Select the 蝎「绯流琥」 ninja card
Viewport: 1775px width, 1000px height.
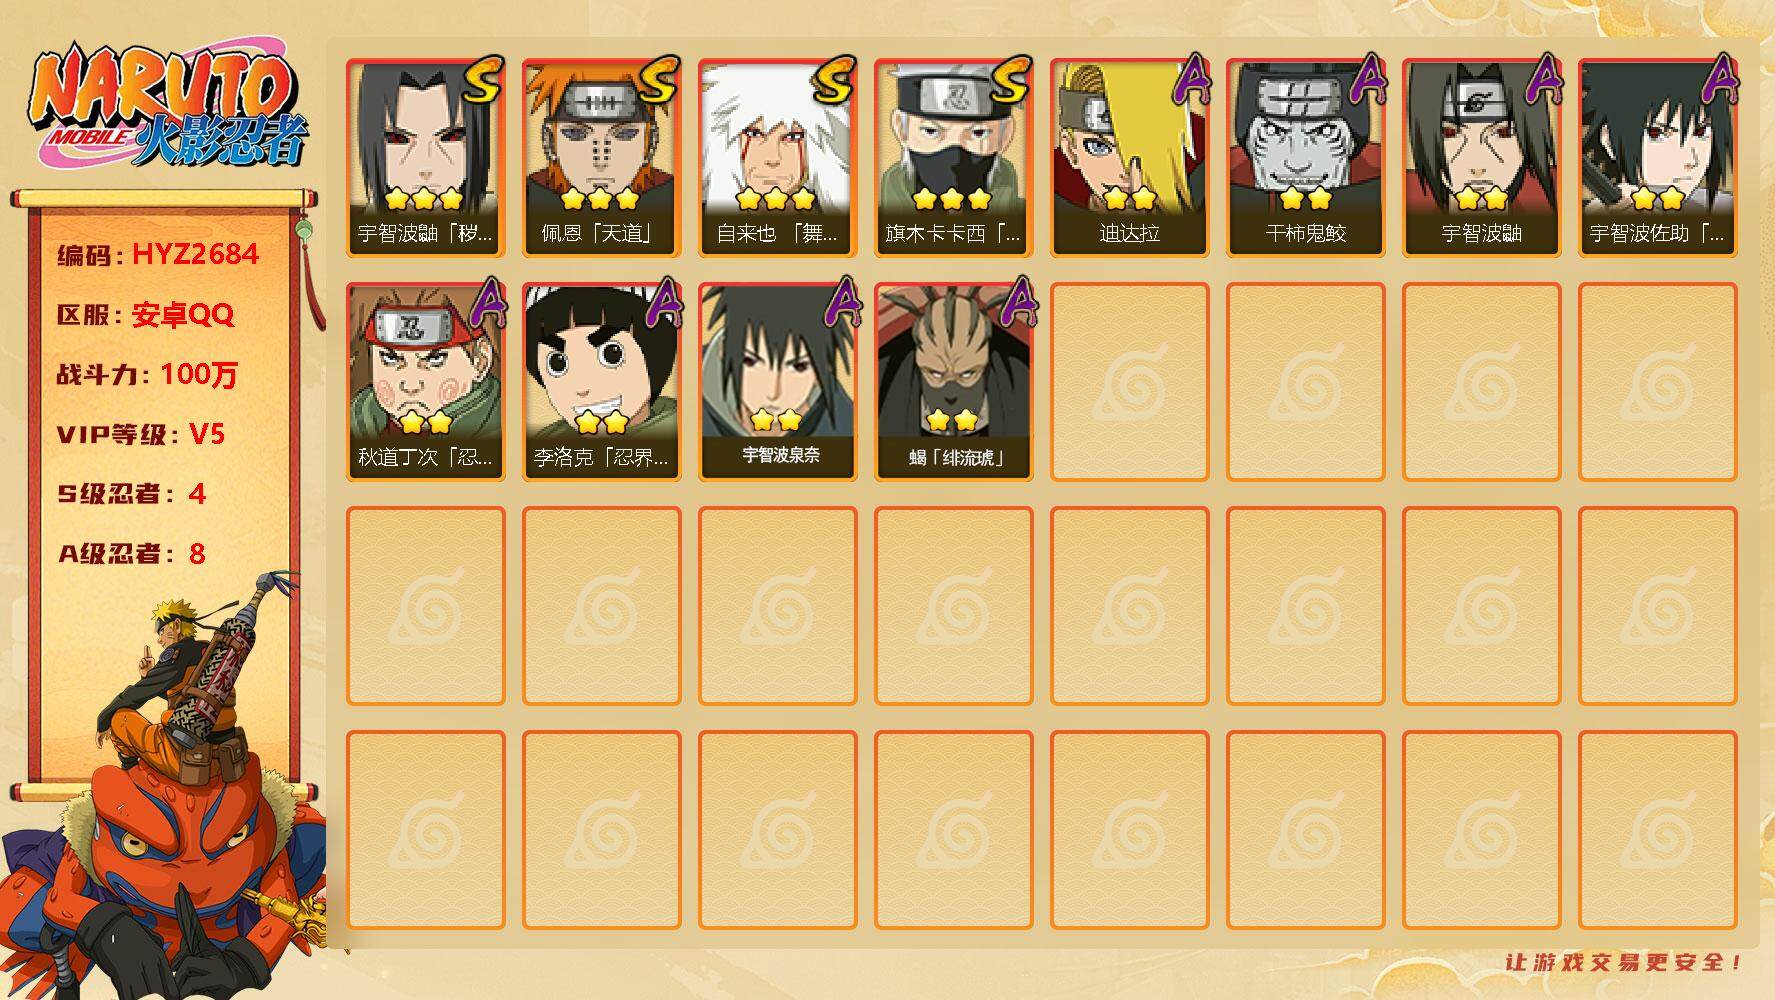coord(953,382)
